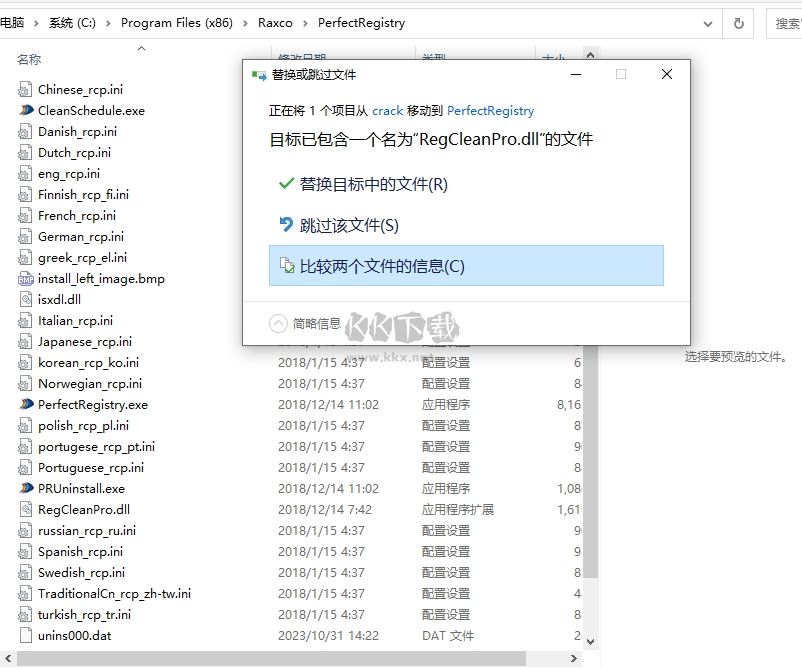This screenshot has height=669, width=802.
Task: Choose 替换目标中的文件(R) to replace the file
Action: pos(371,185)
